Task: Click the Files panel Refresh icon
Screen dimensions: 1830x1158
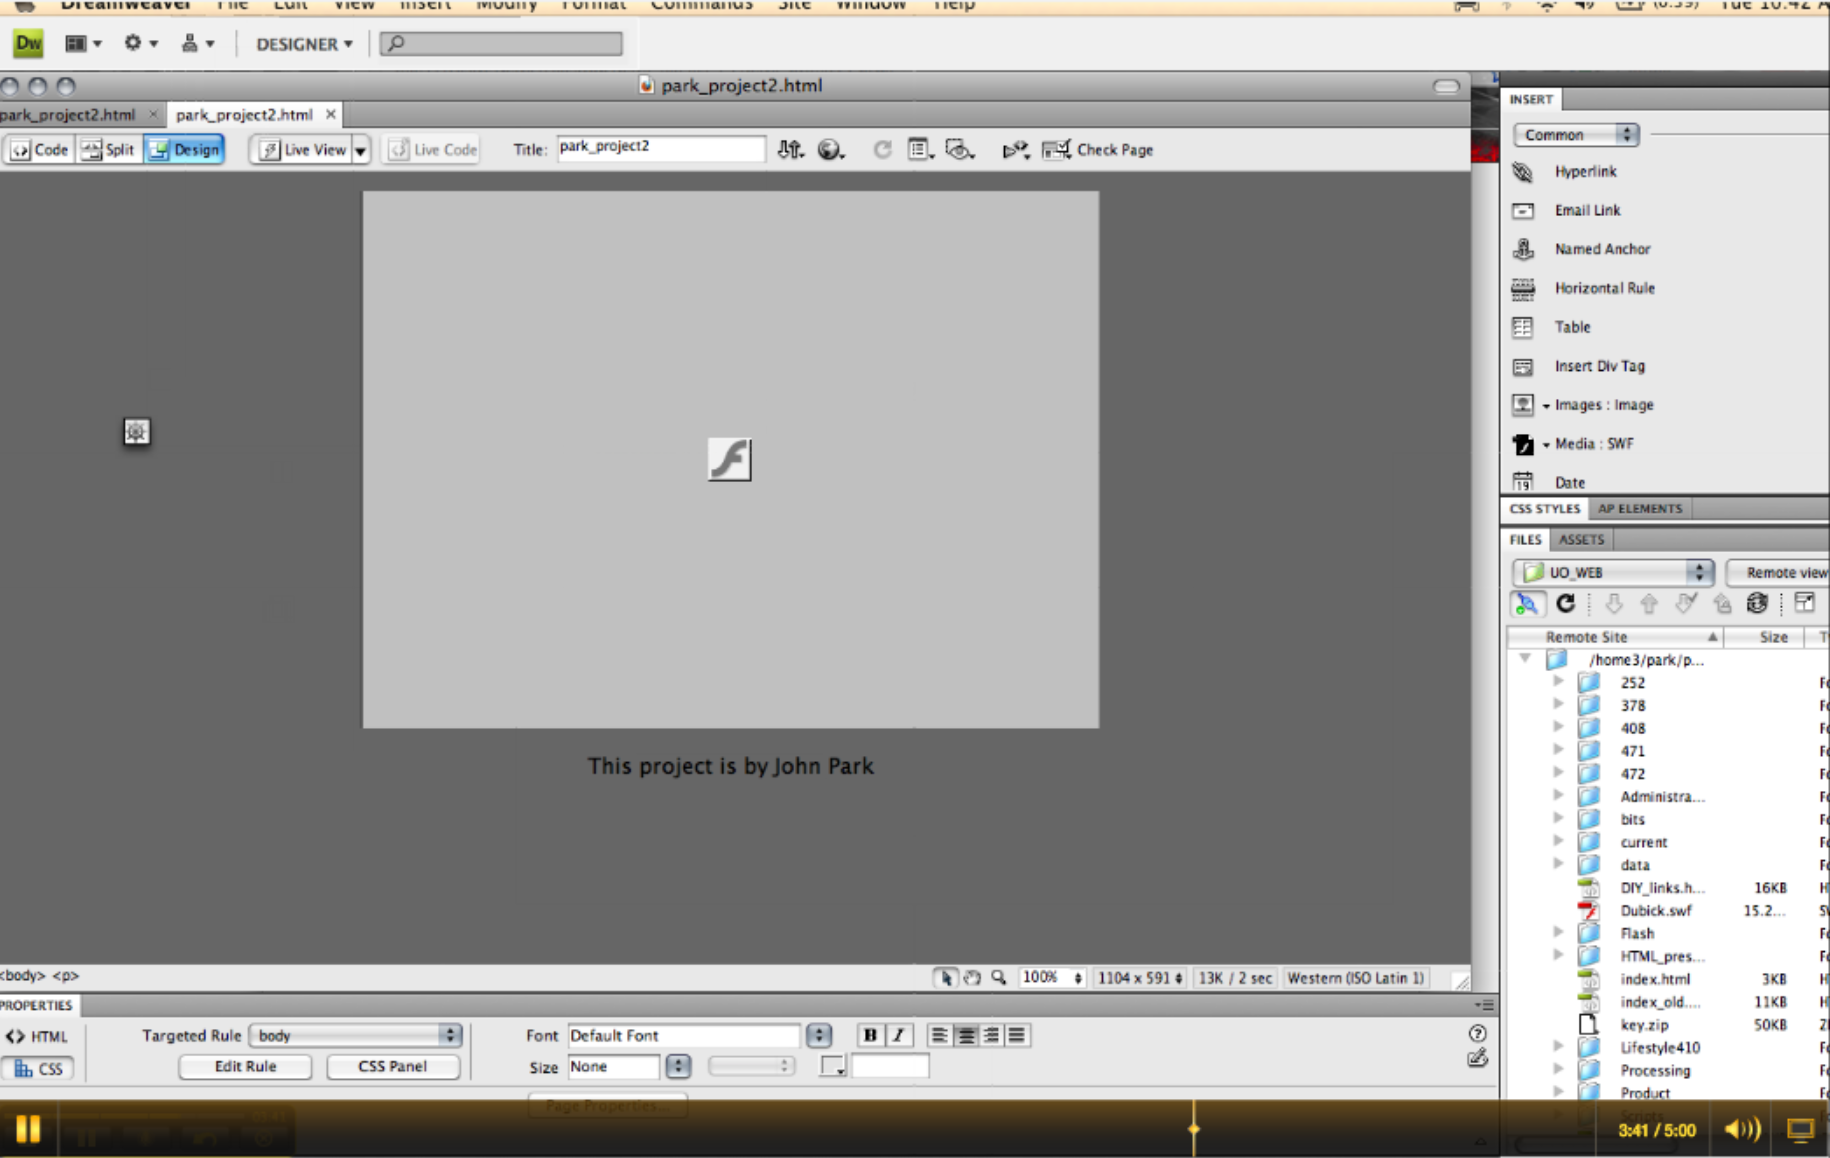Action: (1566, 603)
